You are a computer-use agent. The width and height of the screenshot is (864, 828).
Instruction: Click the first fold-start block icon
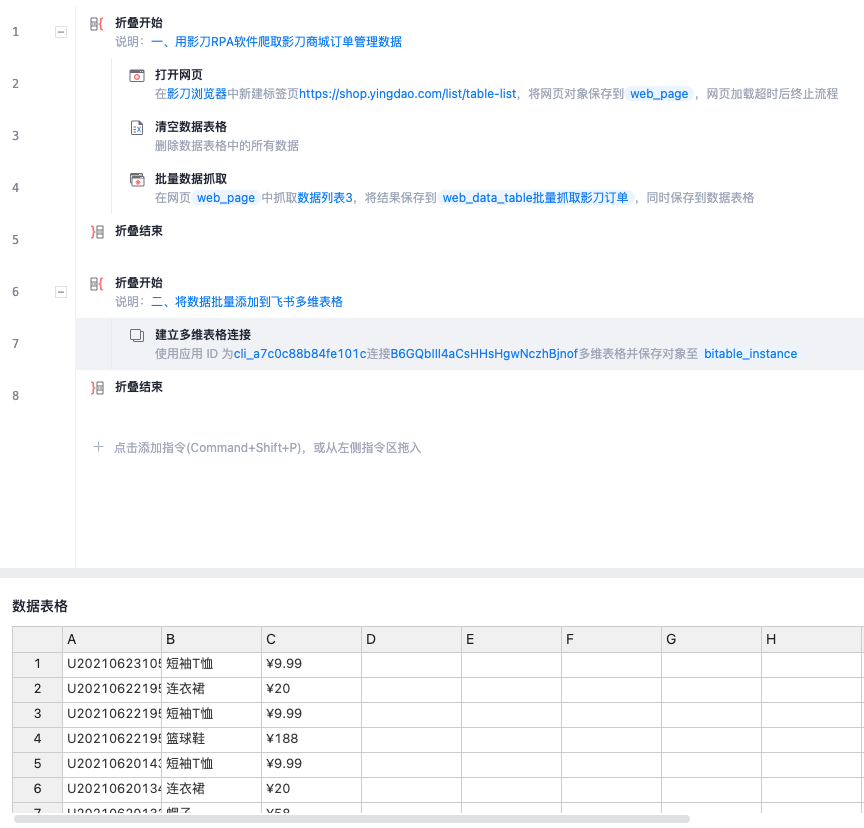[97, 23]
